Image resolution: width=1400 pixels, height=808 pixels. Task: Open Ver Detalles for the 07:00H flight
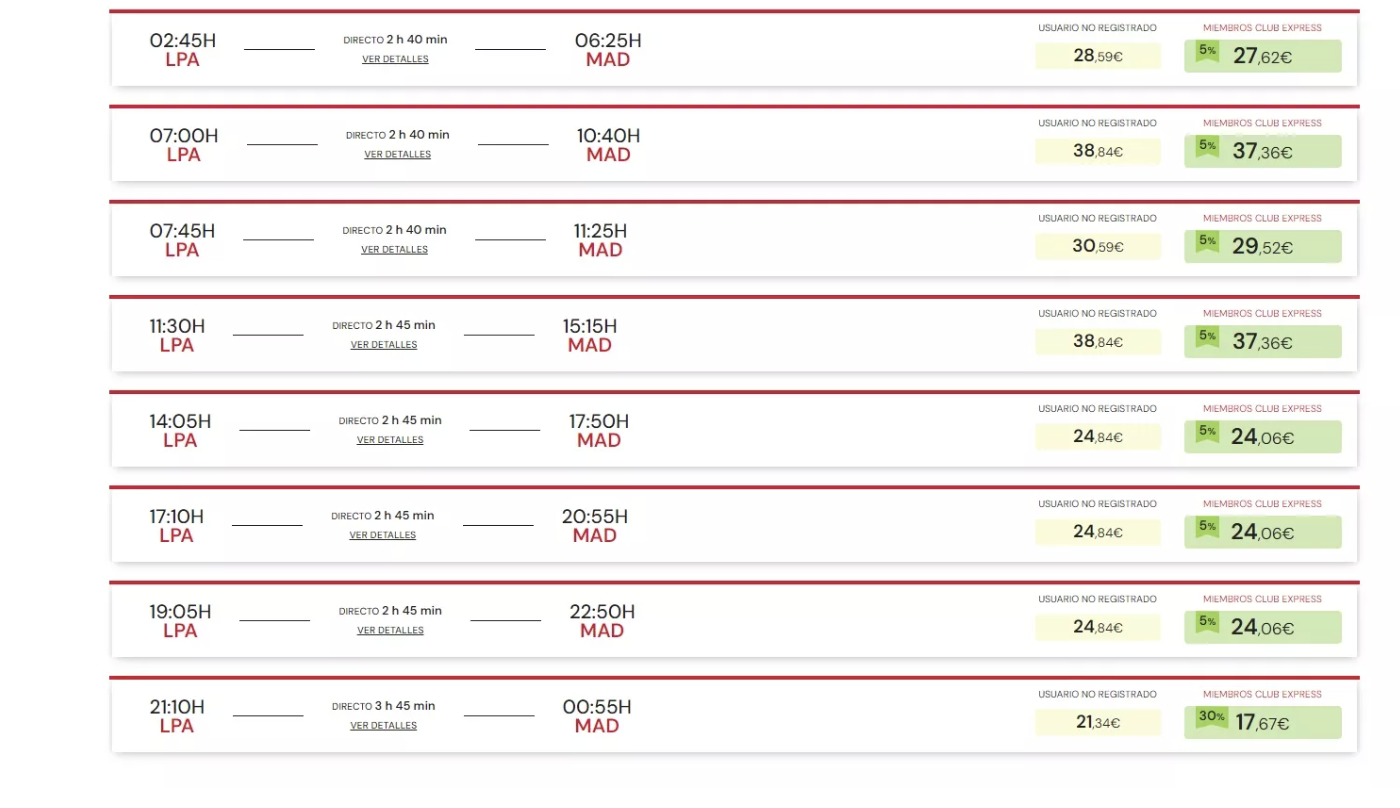(x=397, y=155)
